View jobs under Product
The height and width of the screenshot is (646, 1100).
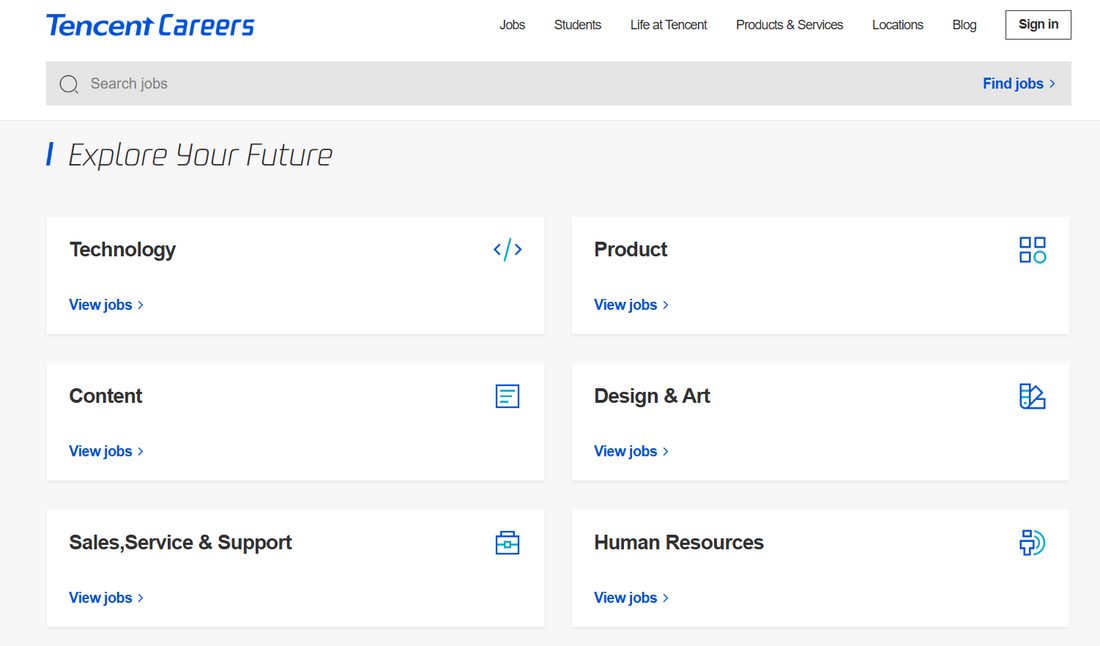(x=631, y=305)
